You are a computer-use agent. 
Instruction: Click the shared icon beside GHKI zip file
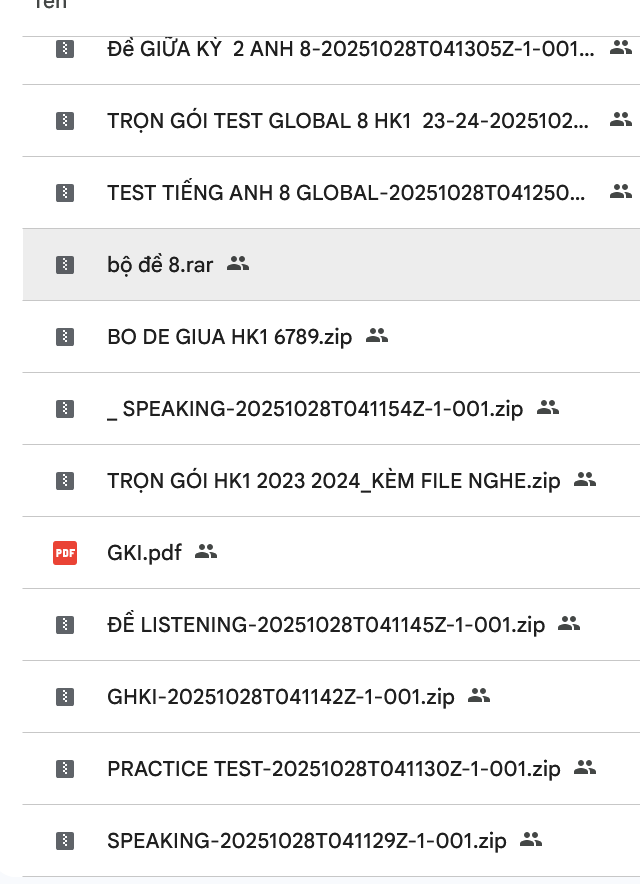click(x=479, y=696)
